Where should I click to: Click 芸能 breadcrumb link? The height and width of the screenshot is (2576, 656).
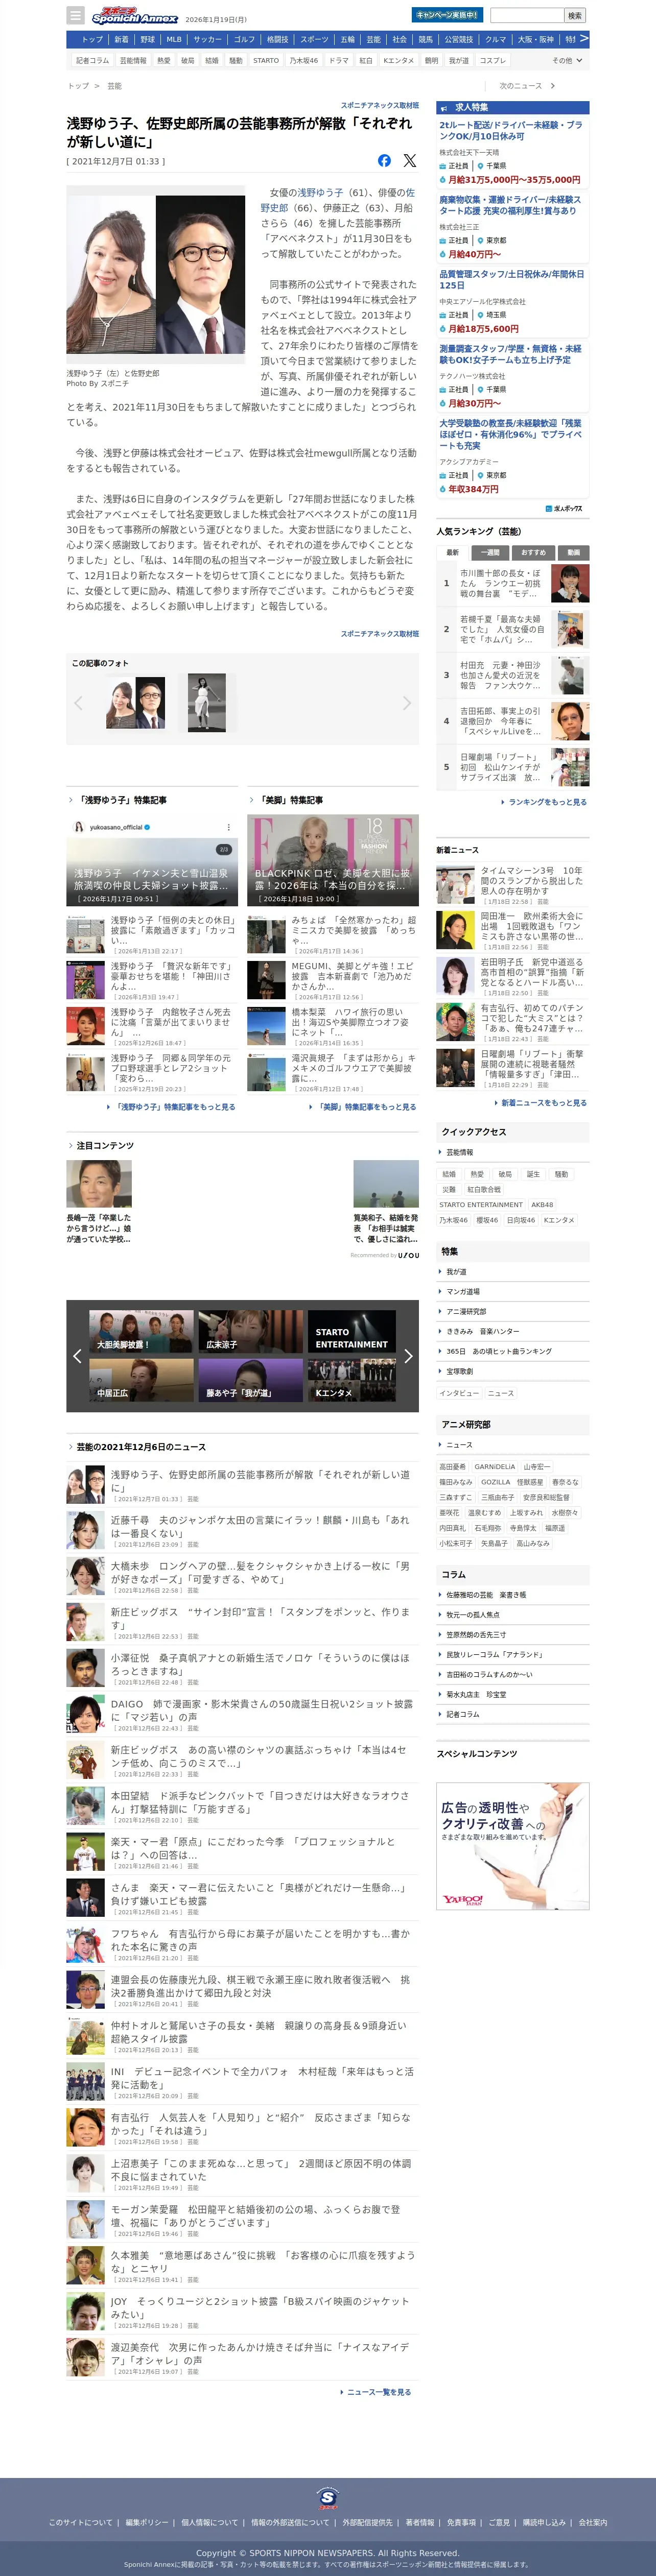tap(114, 86)
